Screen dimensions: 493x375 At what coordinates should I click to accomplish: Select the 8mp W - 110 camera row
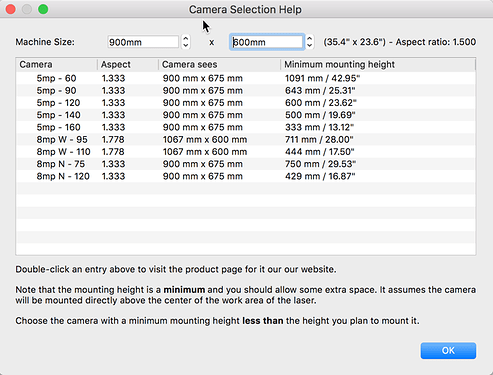[246, 152]
